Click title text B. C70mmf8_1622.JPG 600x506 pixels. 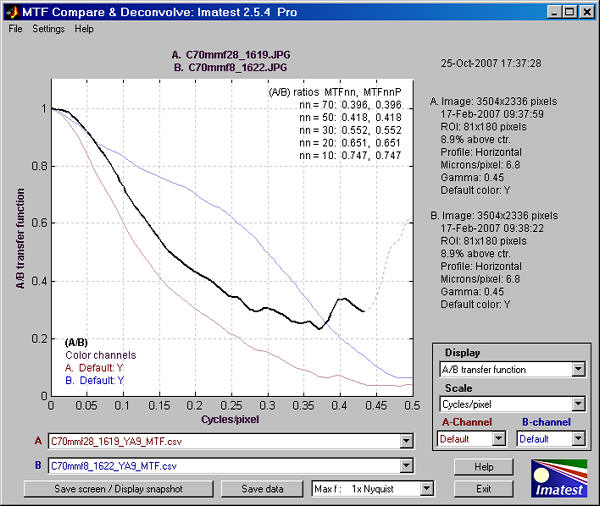tap(230, 67)
